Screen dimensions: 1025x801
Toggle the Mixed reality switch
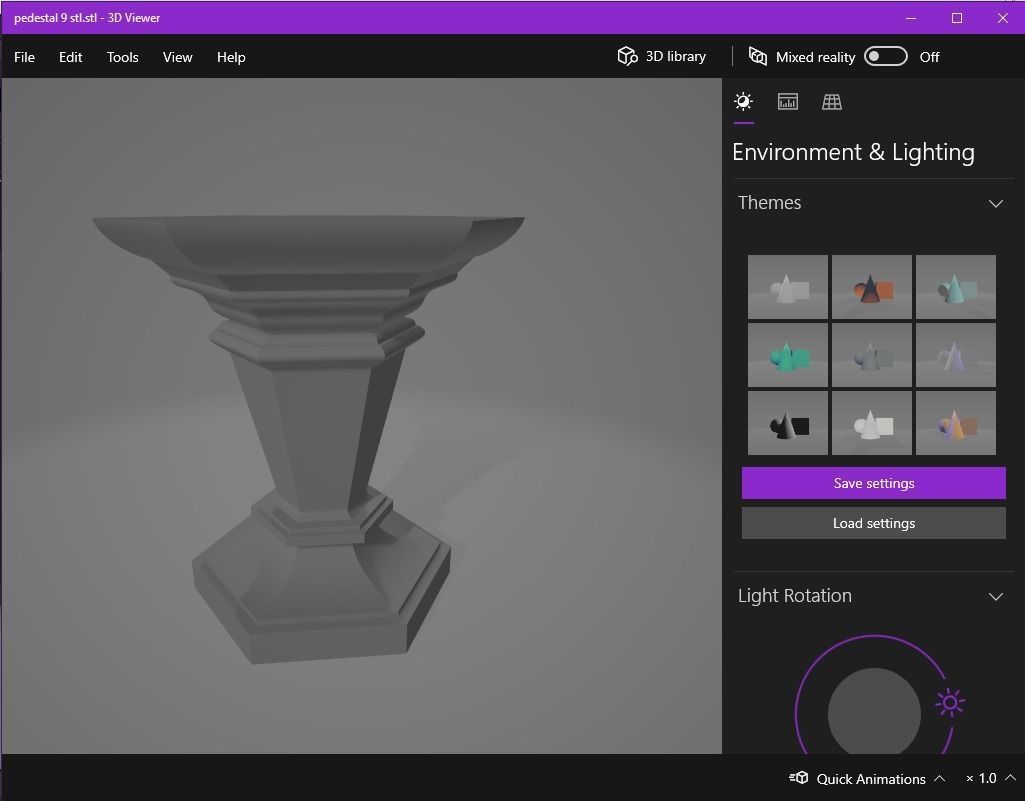(886, 56)
